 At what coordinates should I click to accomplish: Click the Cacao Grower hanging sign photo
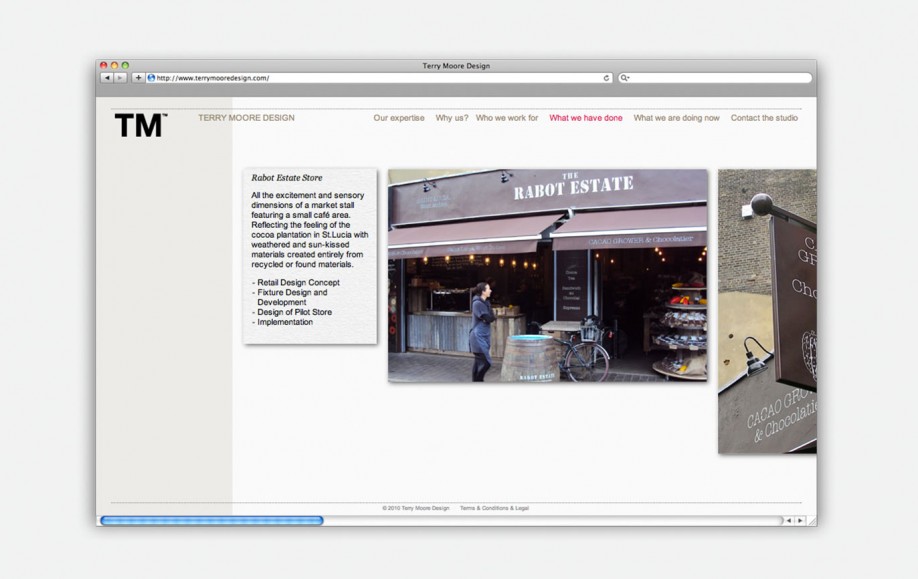[768, 311]
